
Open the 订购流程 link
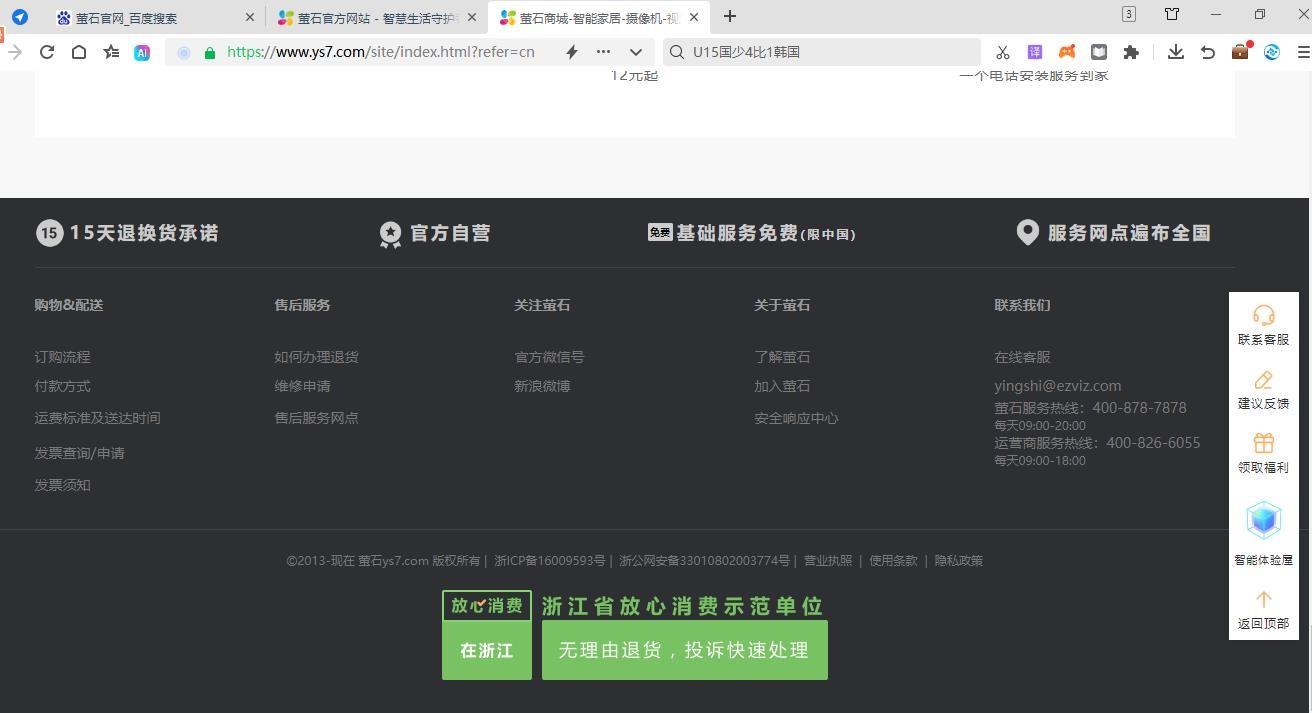pos(62,357)
